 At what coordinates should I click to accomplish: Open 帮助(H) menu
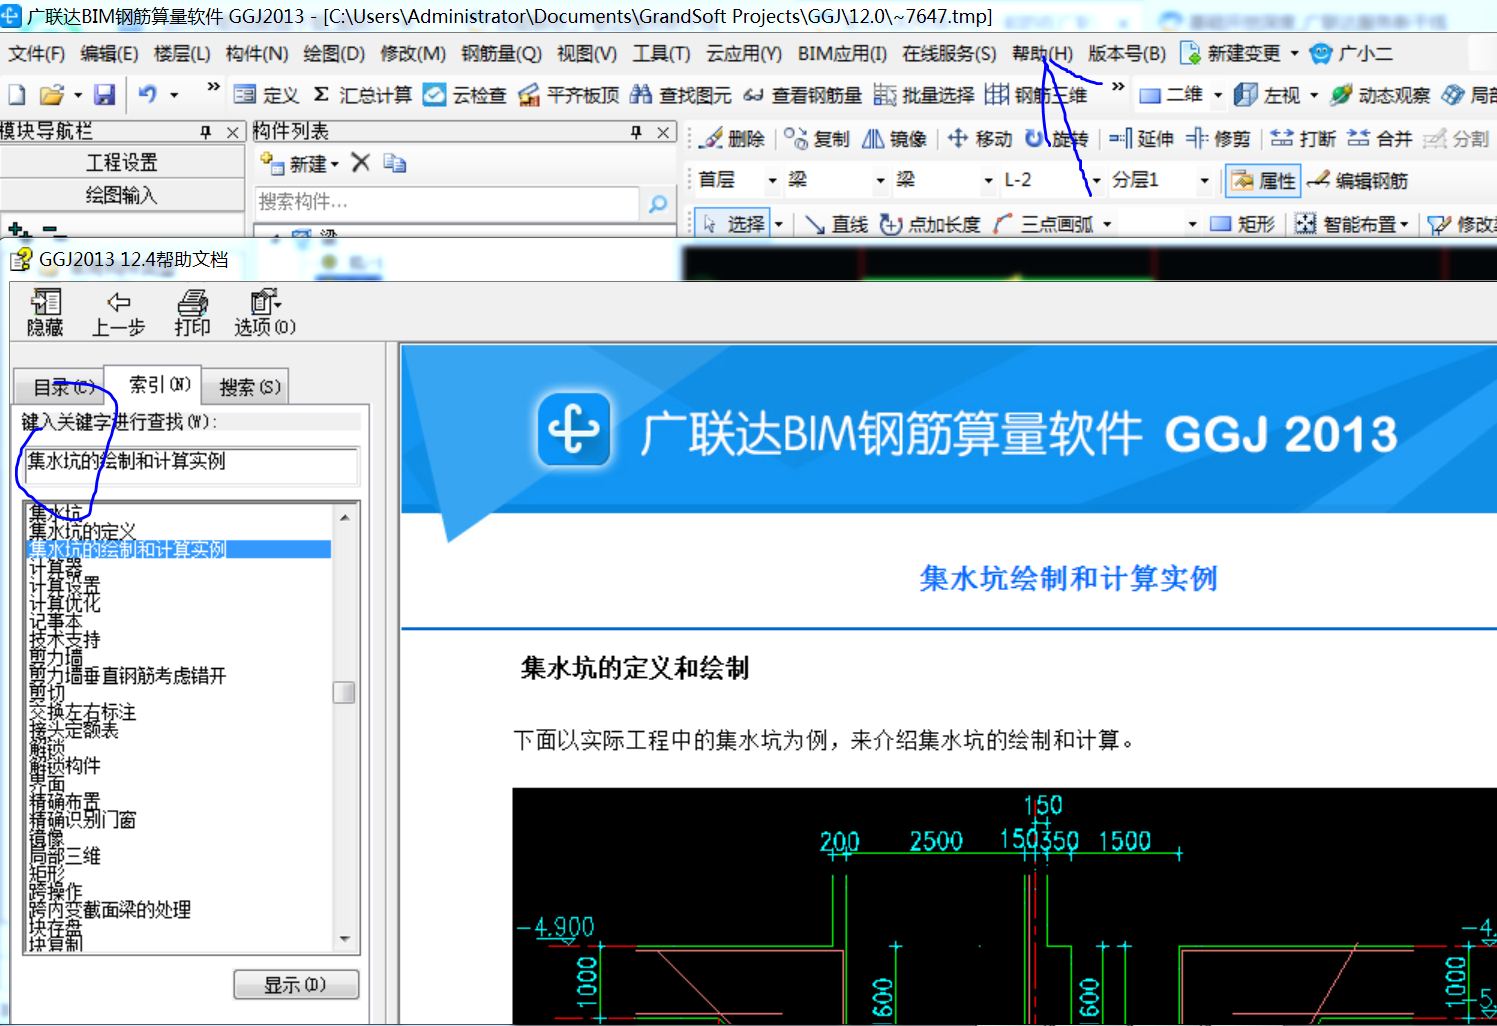tap(1042, 53)
